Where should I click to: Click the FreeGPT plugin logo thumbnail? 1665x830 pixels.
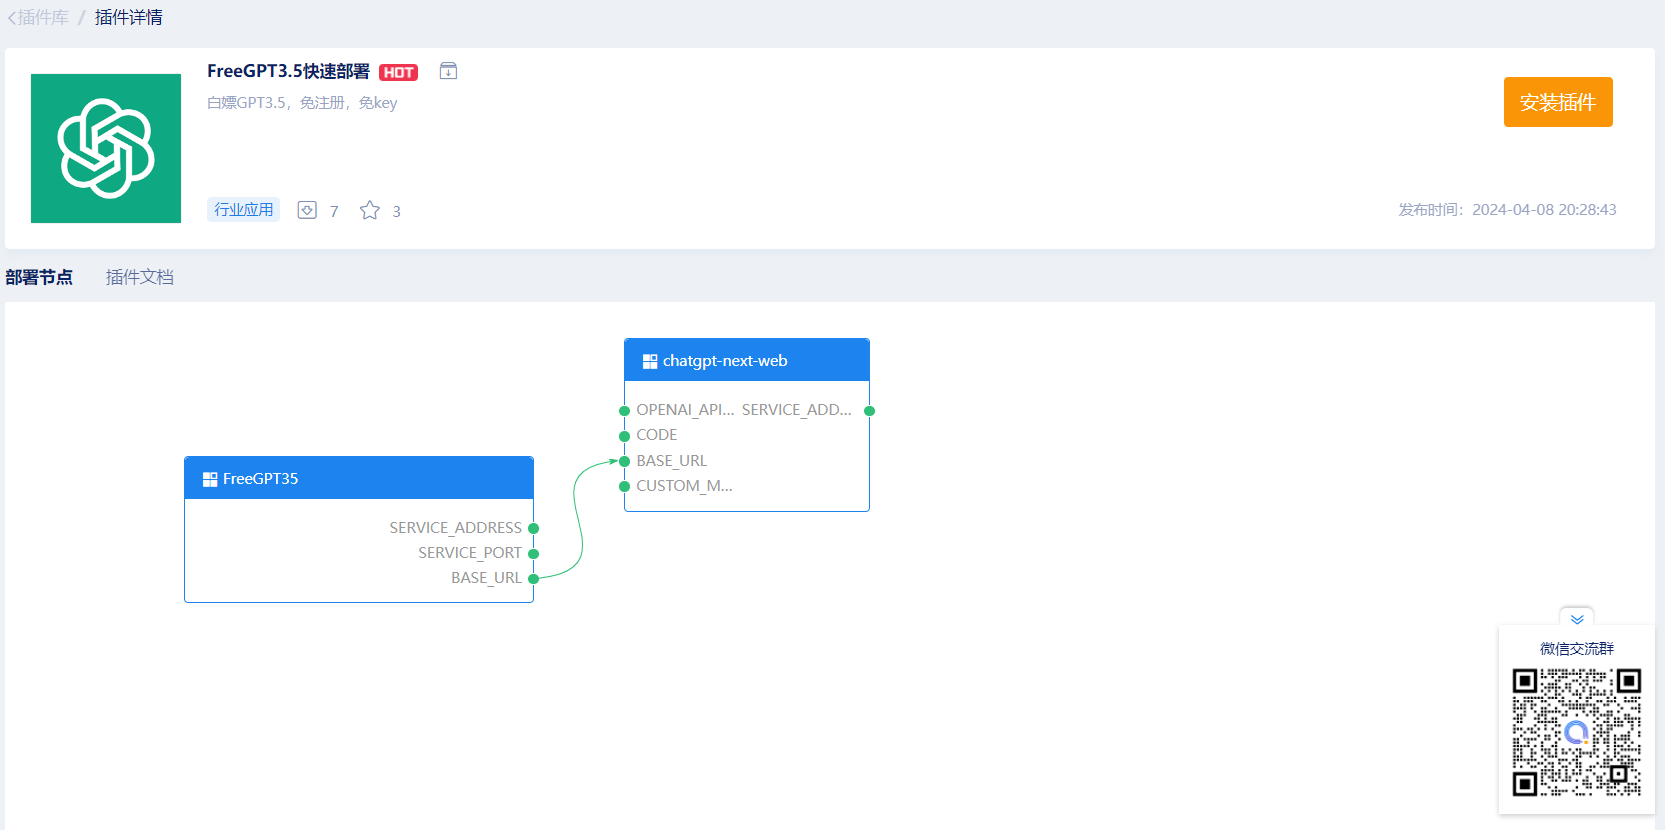[x=106, y=148]
